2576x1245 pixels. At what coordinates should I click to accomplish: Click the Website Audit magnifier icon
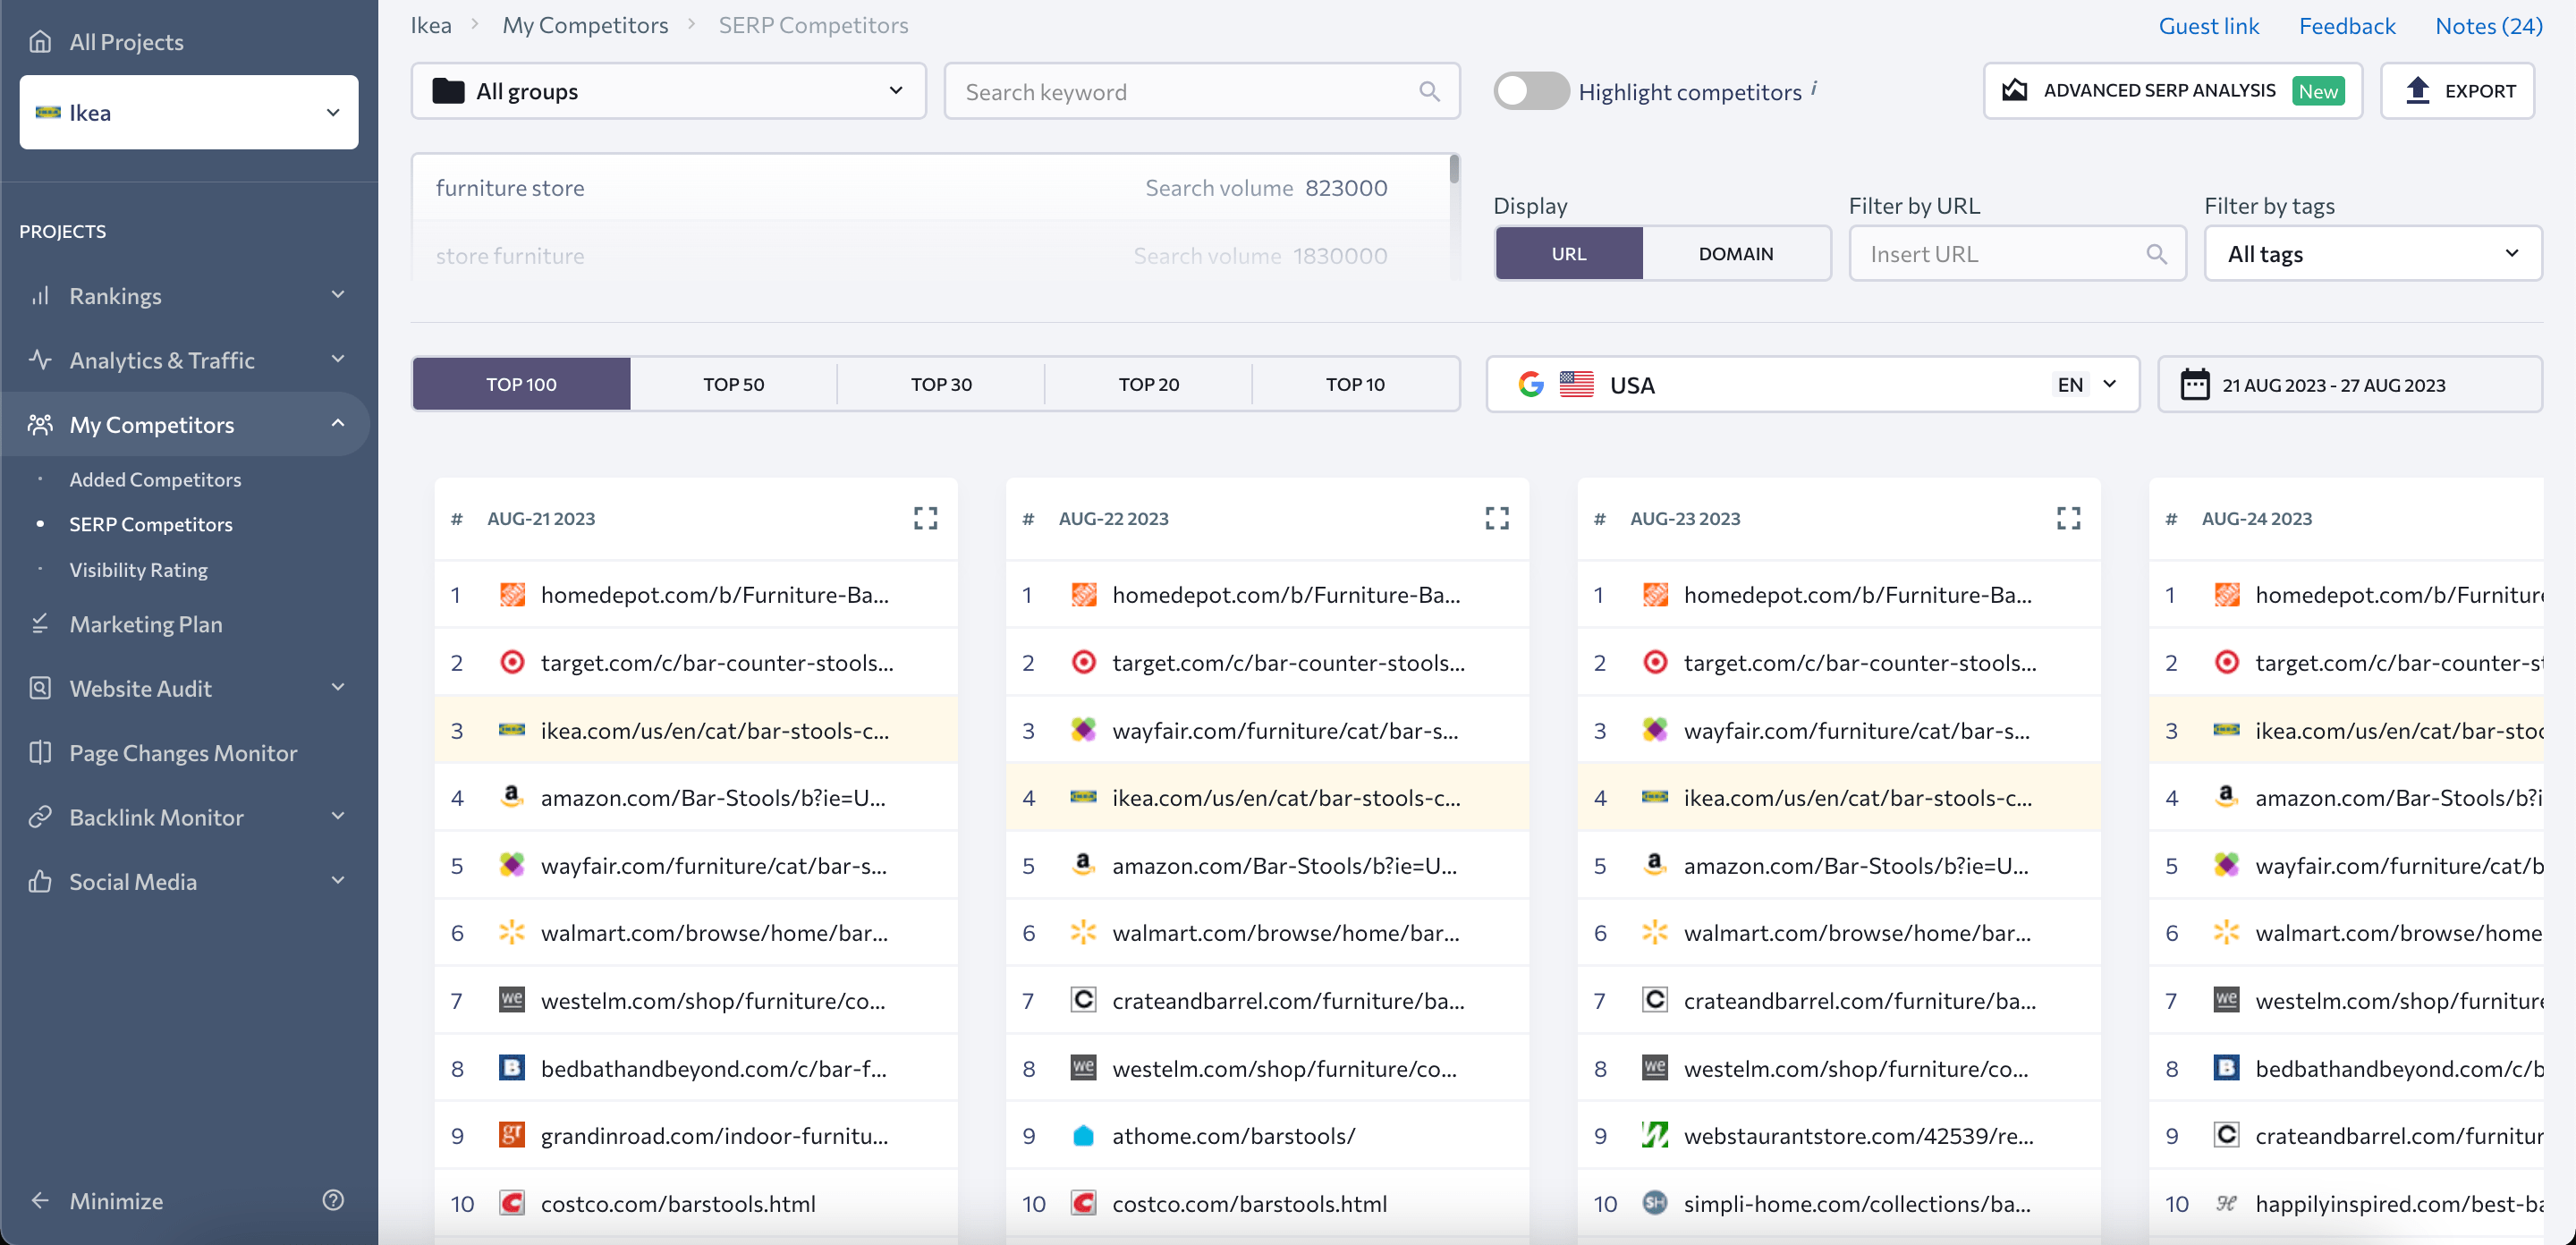click(40, 688)
